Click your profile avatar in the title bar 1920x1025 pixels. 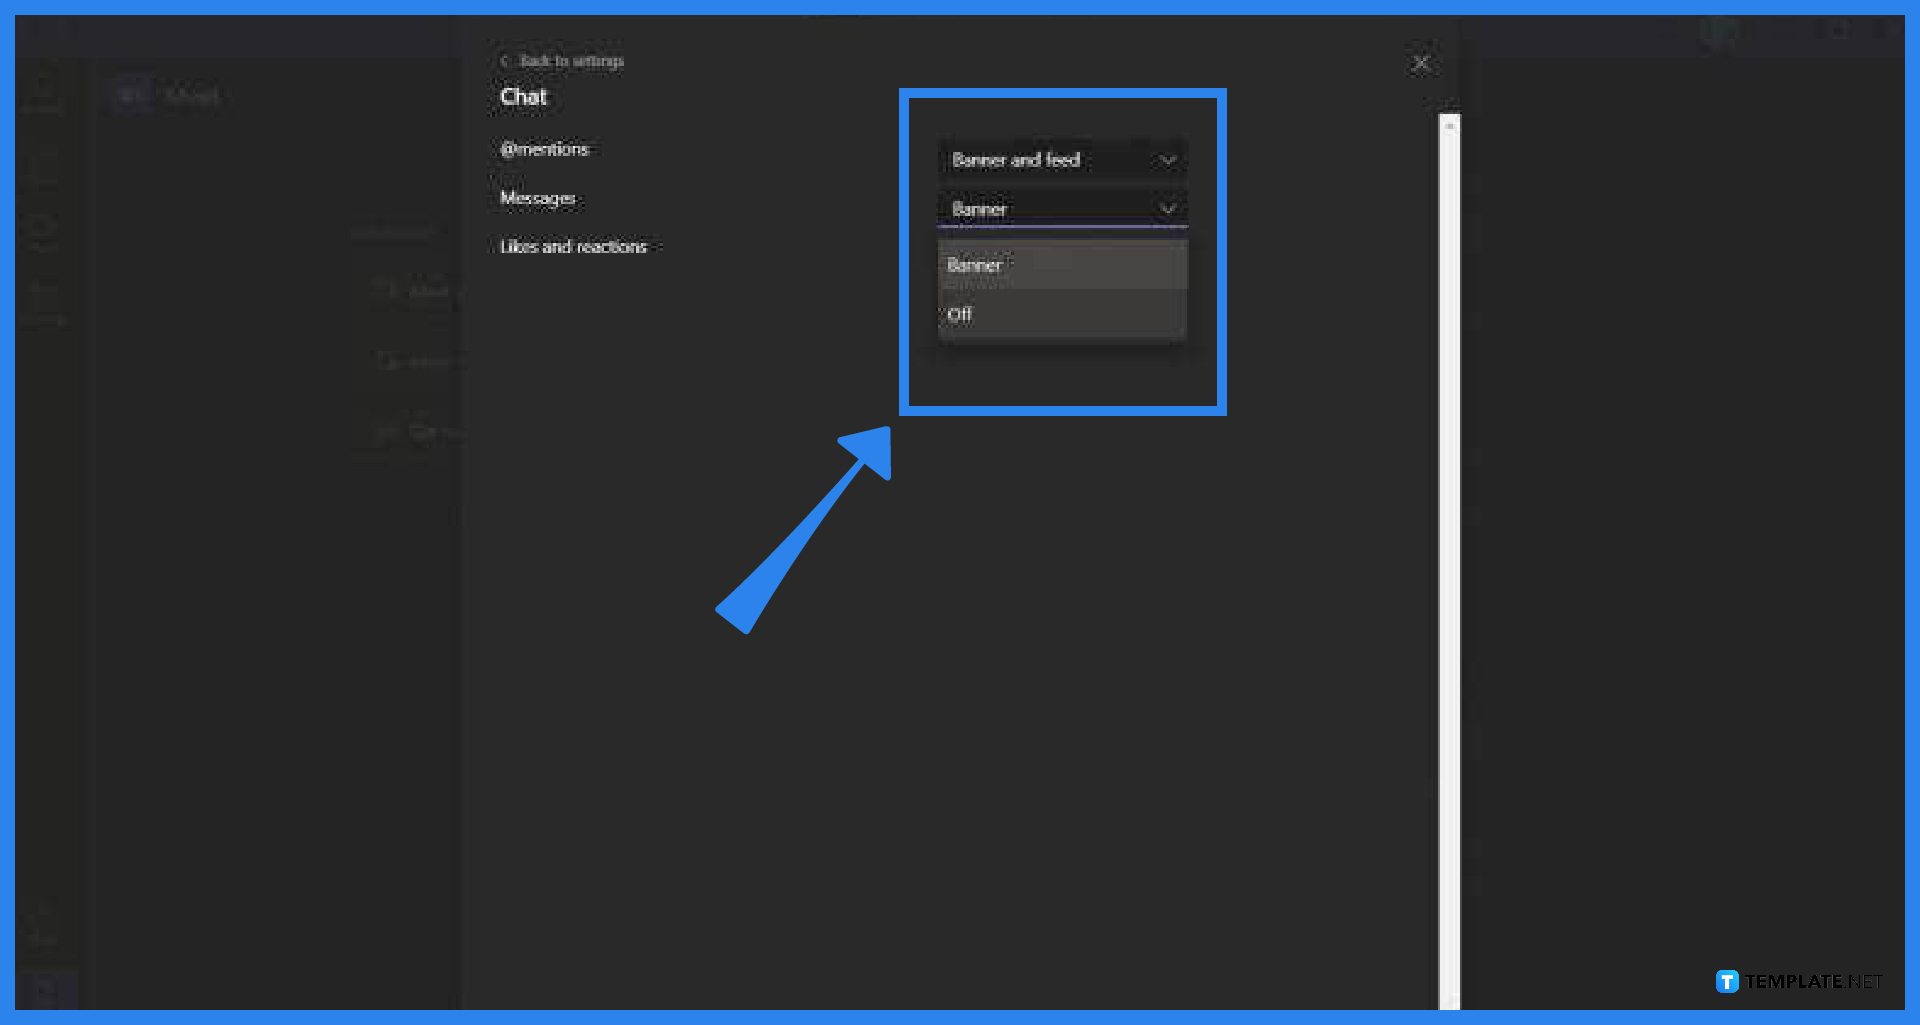click(x=1718, y=33)
